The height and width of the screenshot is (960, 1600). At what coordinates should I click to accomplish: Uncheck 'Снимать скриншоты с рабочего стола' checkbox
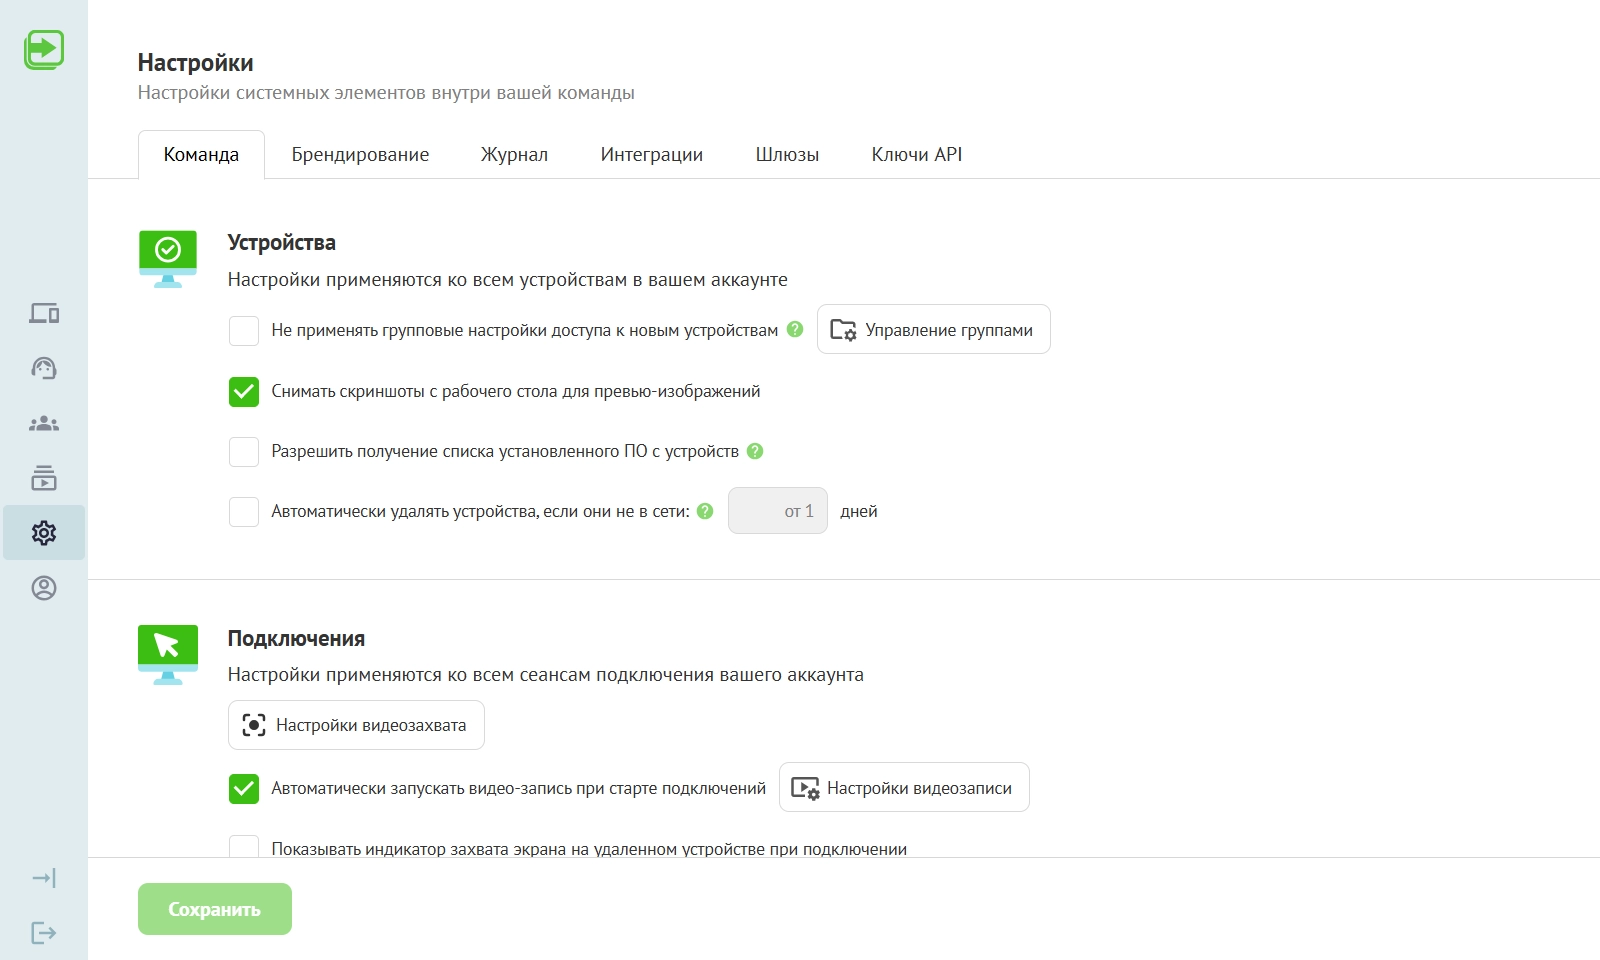(244, 392)
